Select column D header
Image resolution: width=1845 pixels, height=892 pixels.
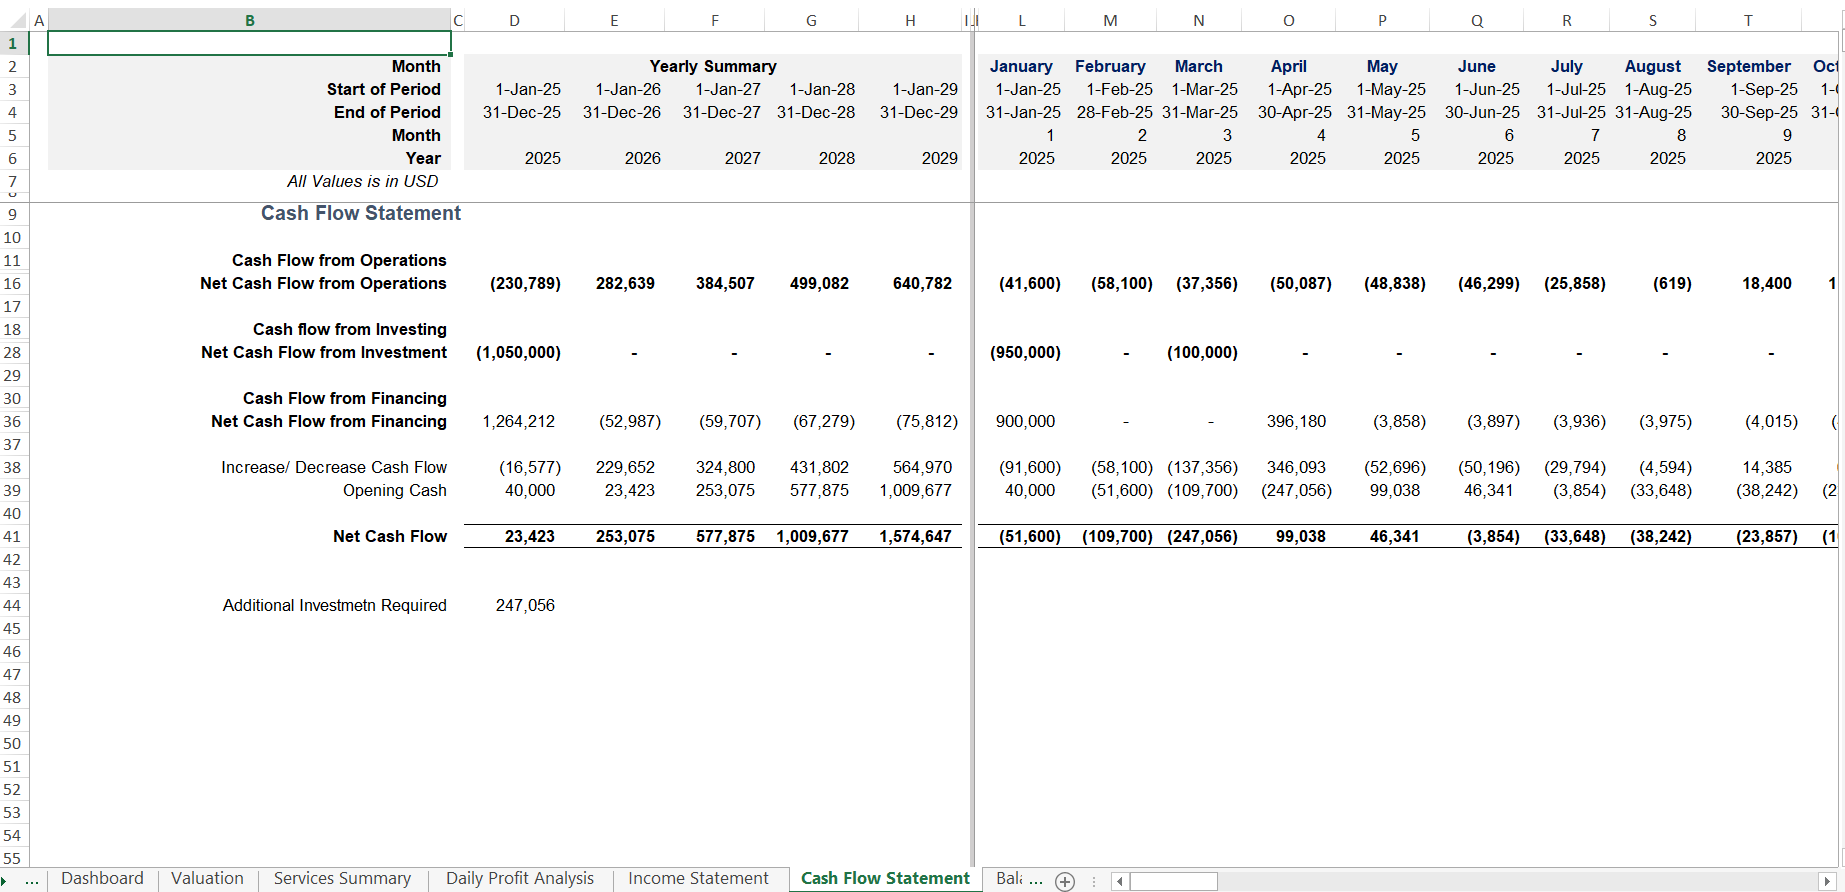point(514,20)
